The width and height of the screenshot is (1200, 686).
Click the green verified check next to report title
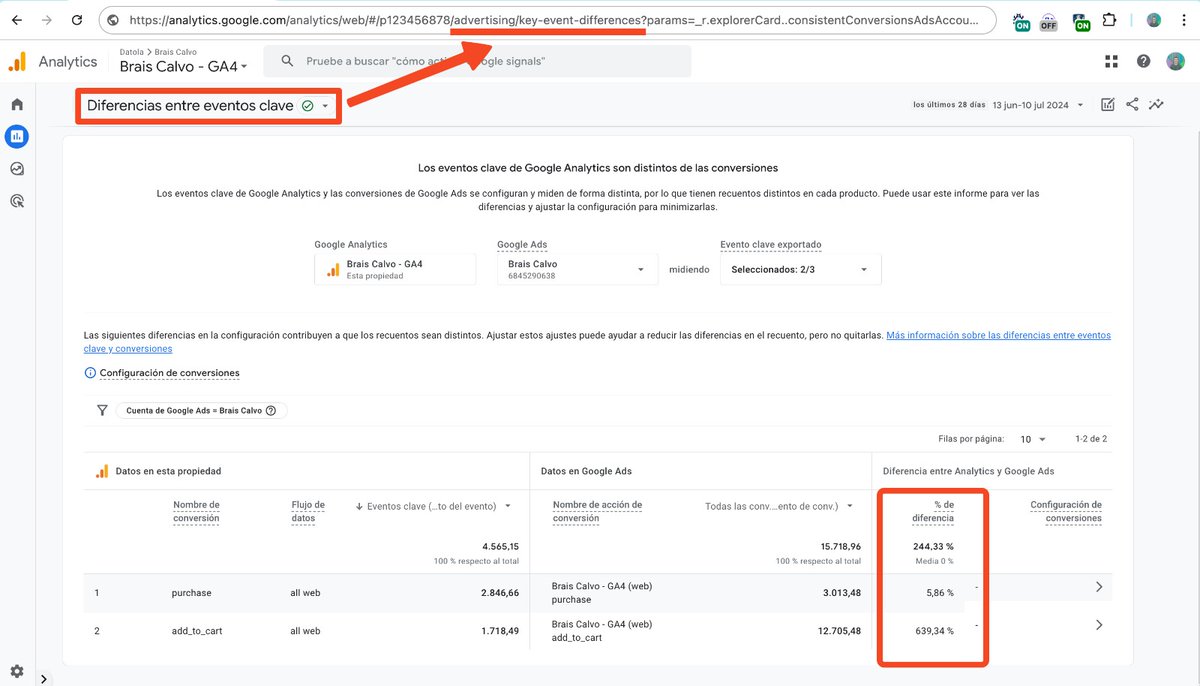pos(307,106)
